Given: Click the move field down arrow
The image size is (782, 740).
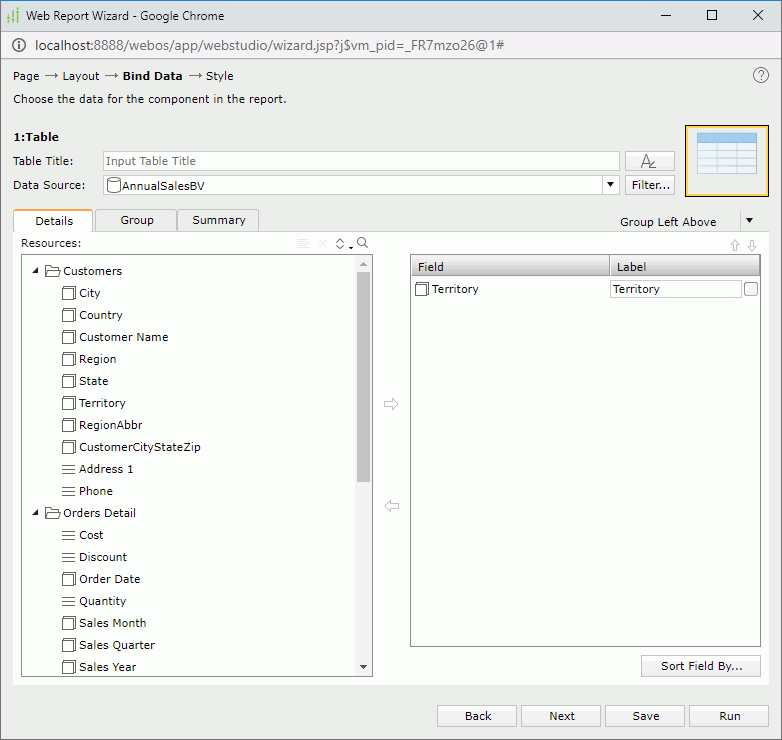Looking at the screenshot, I should point(752,245).
